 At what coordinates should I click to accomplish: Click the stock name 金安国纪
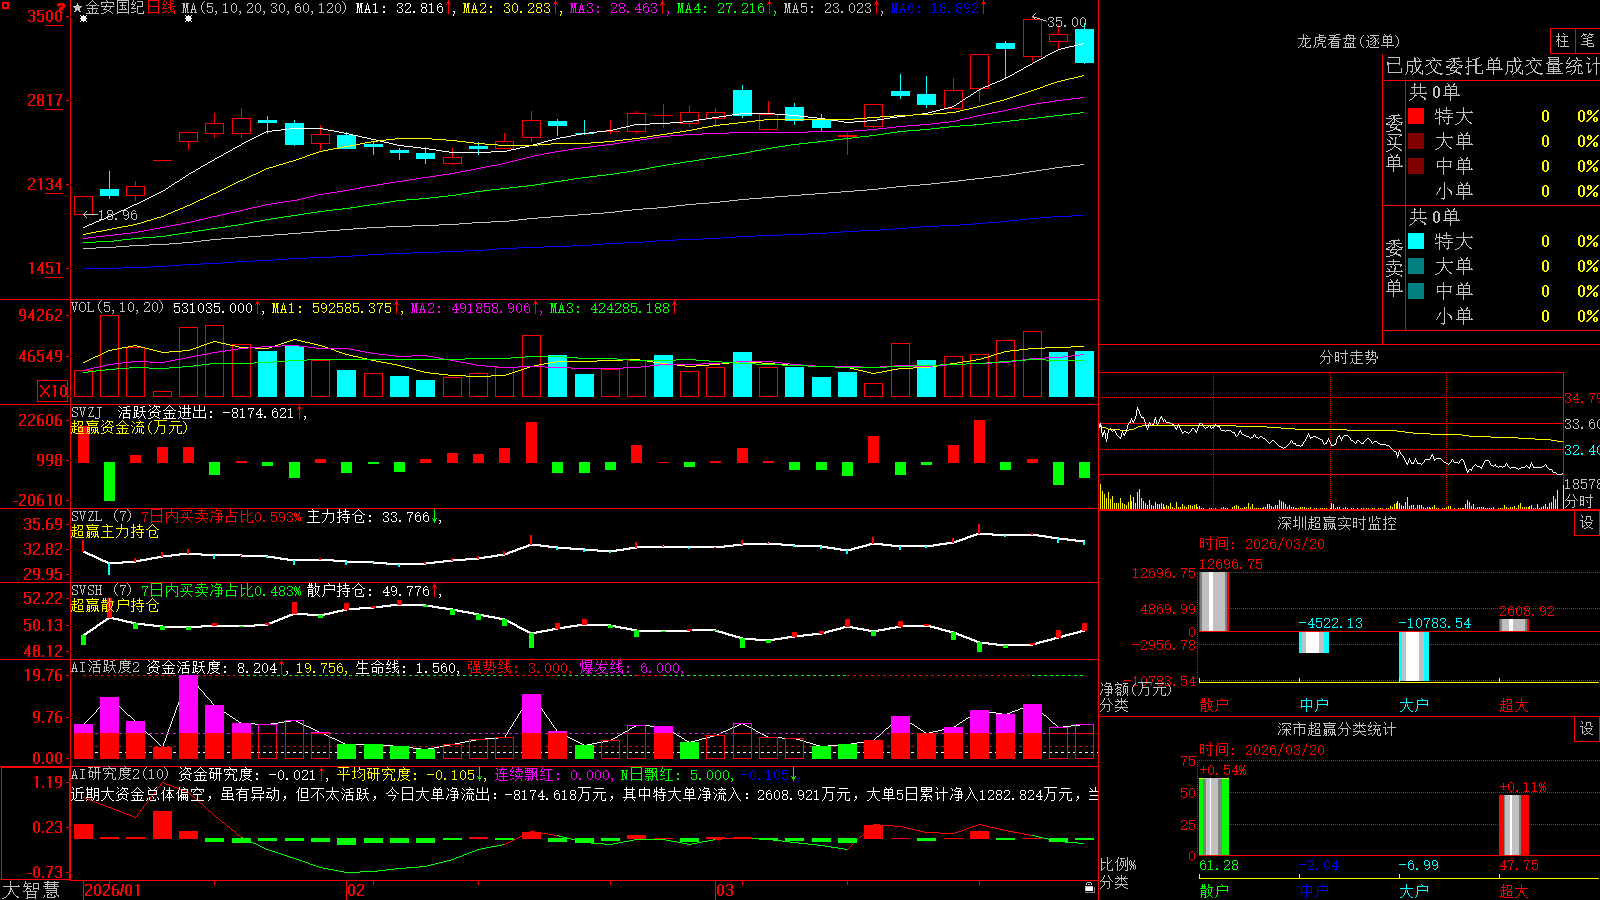click(115, 8)
